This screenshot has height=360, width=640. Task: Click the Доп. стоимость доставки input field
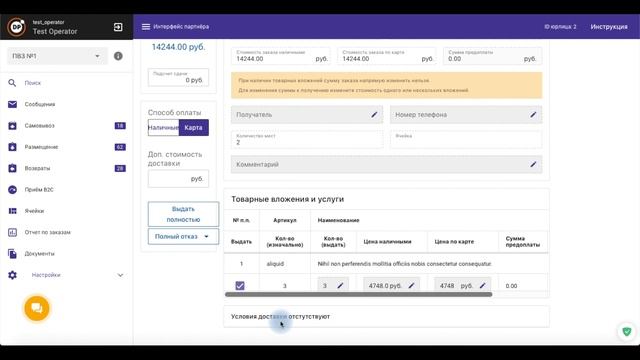coord(178,179)
